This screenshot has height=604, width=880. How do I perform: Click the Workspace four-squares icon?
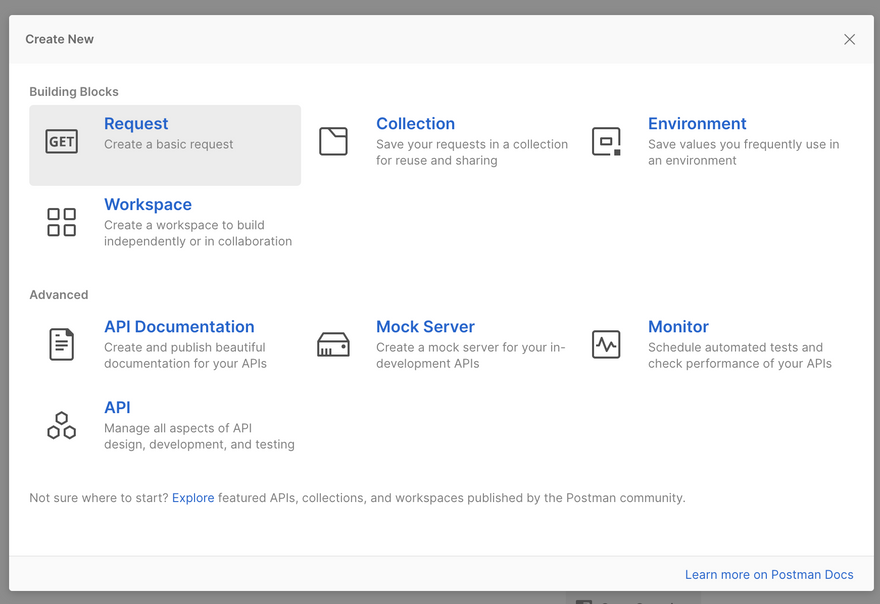pos(62,222)
